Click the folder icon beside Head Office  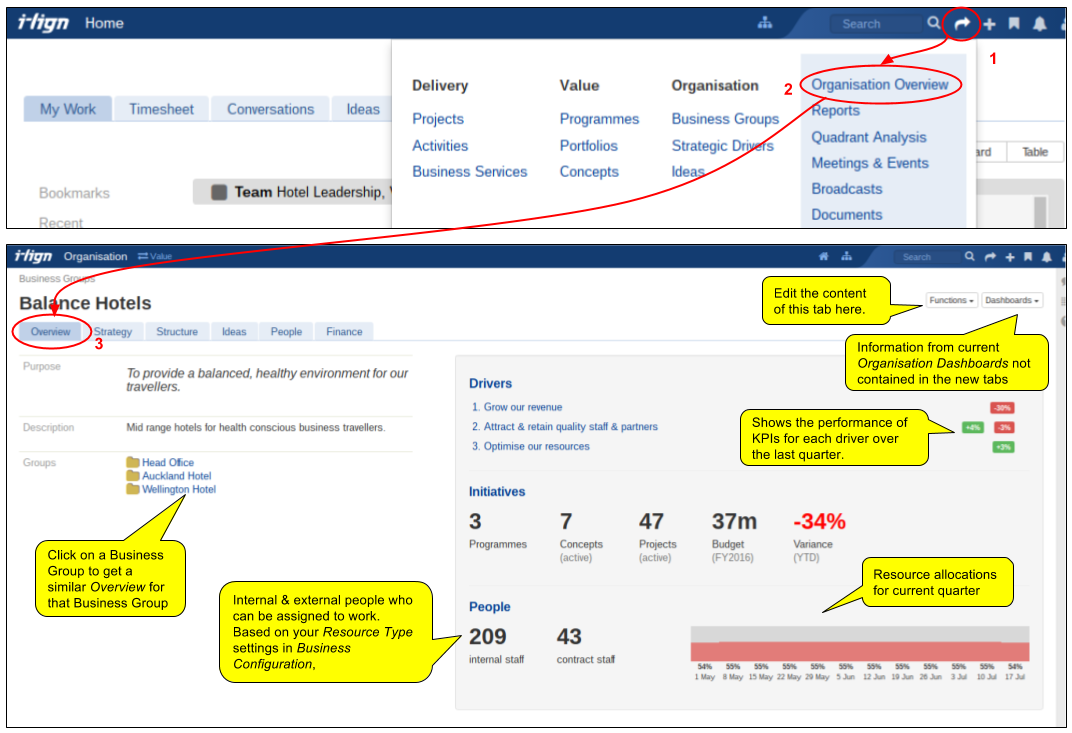(x=133, y=462)
